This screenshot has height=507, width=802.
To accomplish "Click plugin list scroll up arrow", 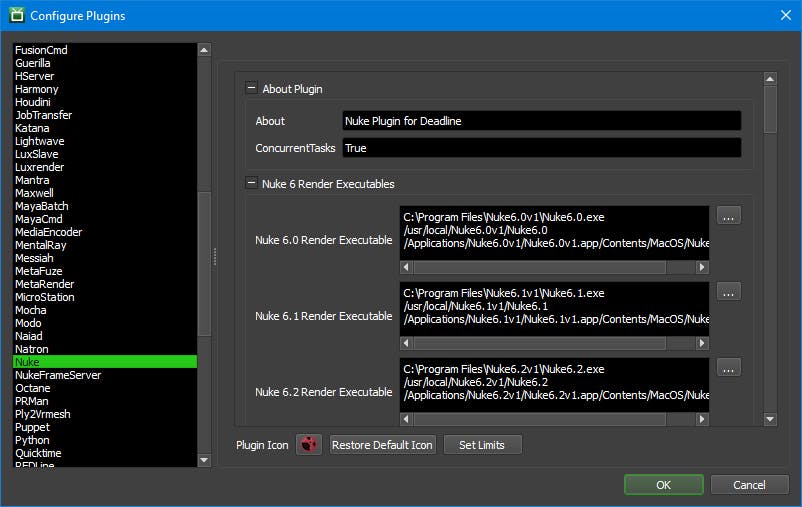I will pyautogui.click(x=204, y=50).
